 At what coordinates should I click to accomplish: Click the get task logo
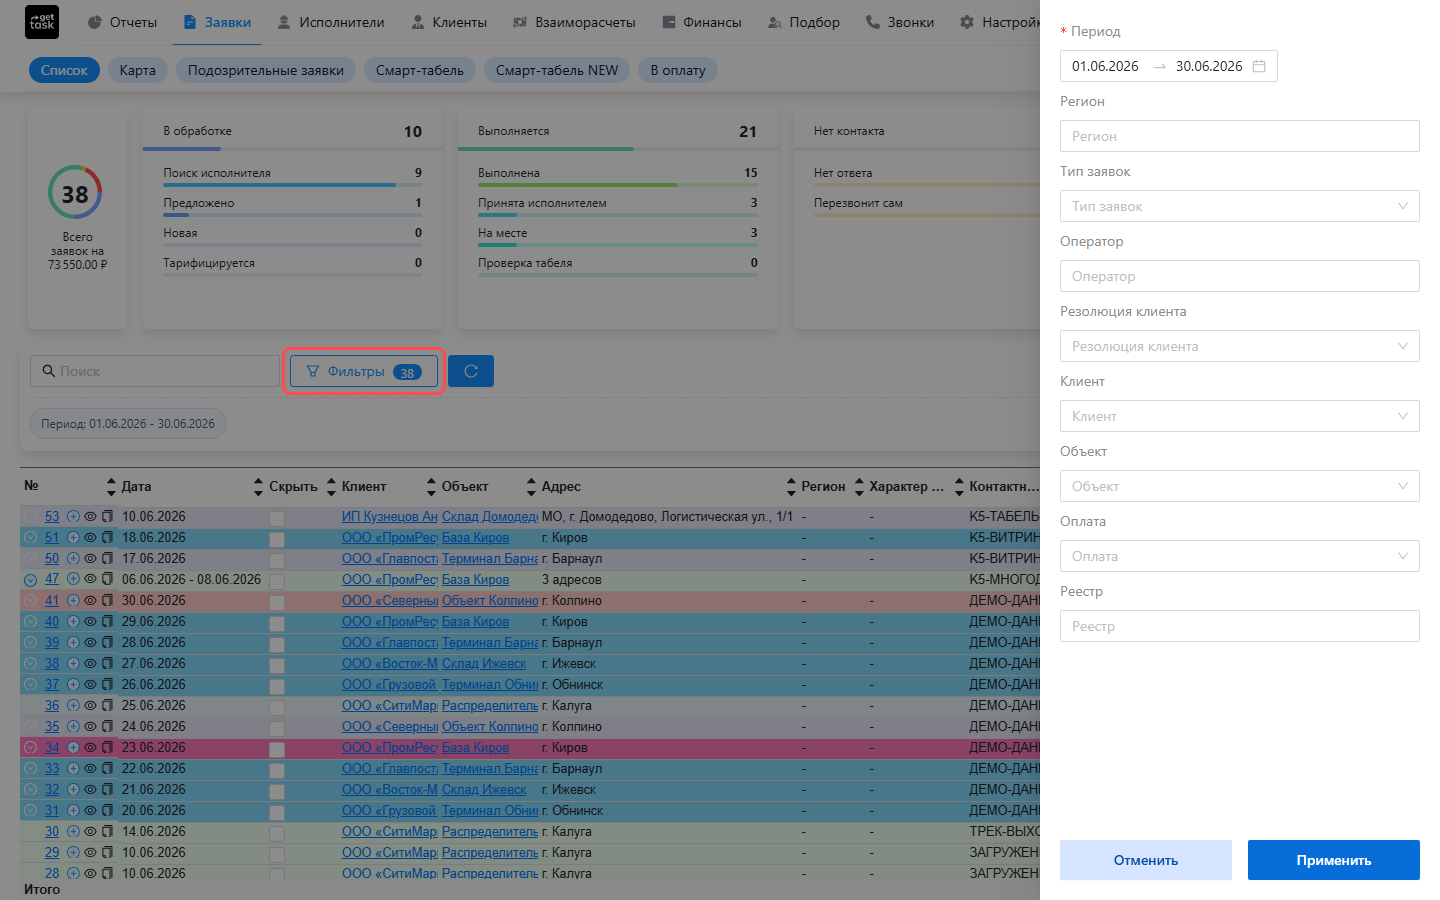click(x=42, y=22)
